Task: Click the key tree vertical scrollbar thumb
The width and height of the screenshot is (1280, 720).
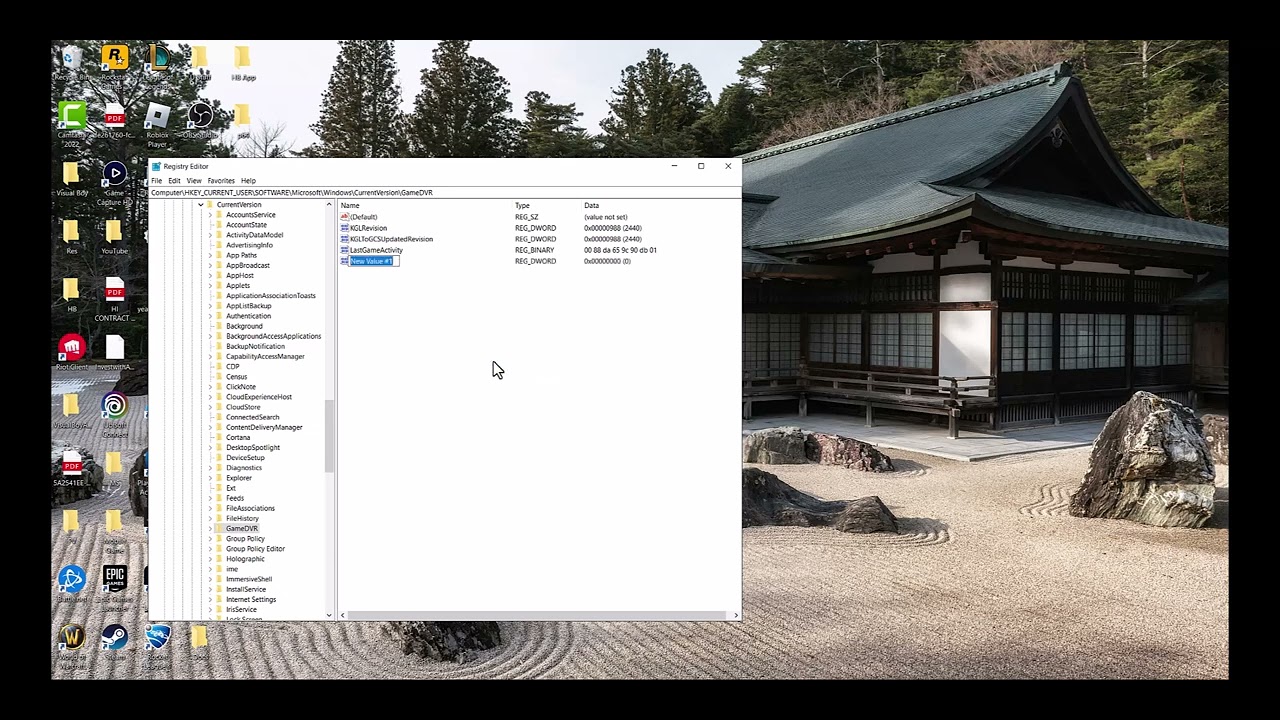Action: tap(329, 436)
